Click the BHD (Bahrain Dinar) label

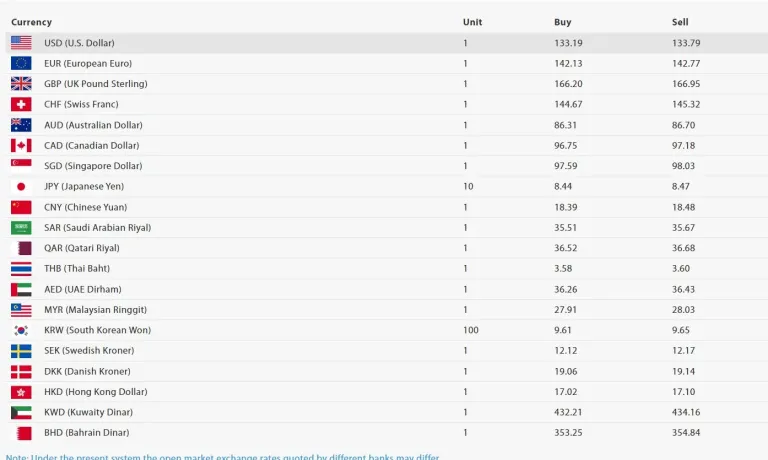[x=87, y=433]
